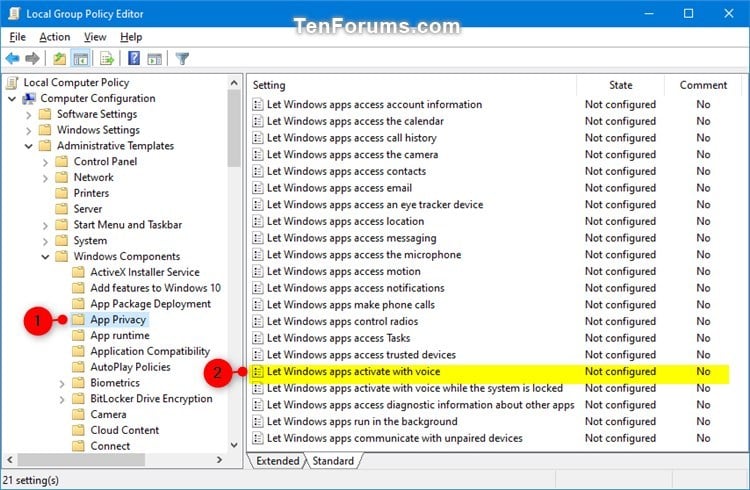The image size is (750, 490).
Task: Expand the Control Panel node
Action: (x=45, y=162)
